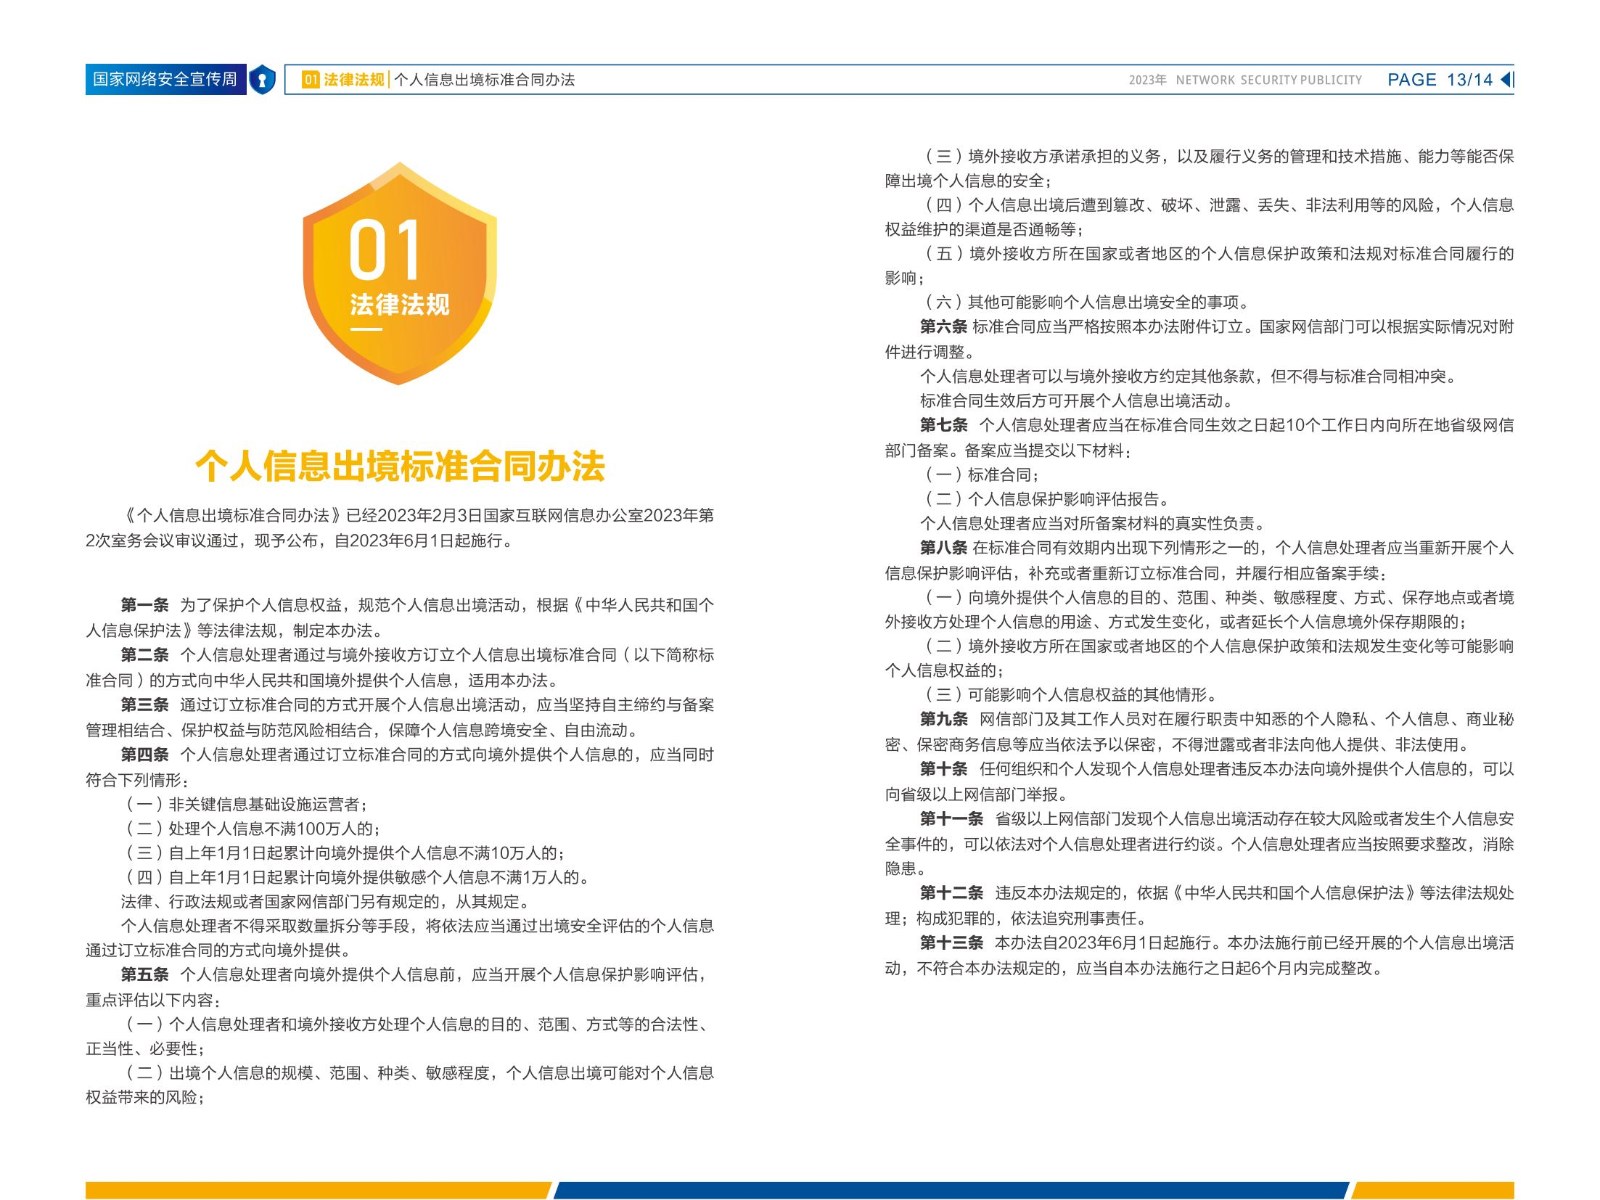Click the 第一条 article heading
This screenshot has width=1600, height=1200.
pyautogui.click(x=145, y=605)
